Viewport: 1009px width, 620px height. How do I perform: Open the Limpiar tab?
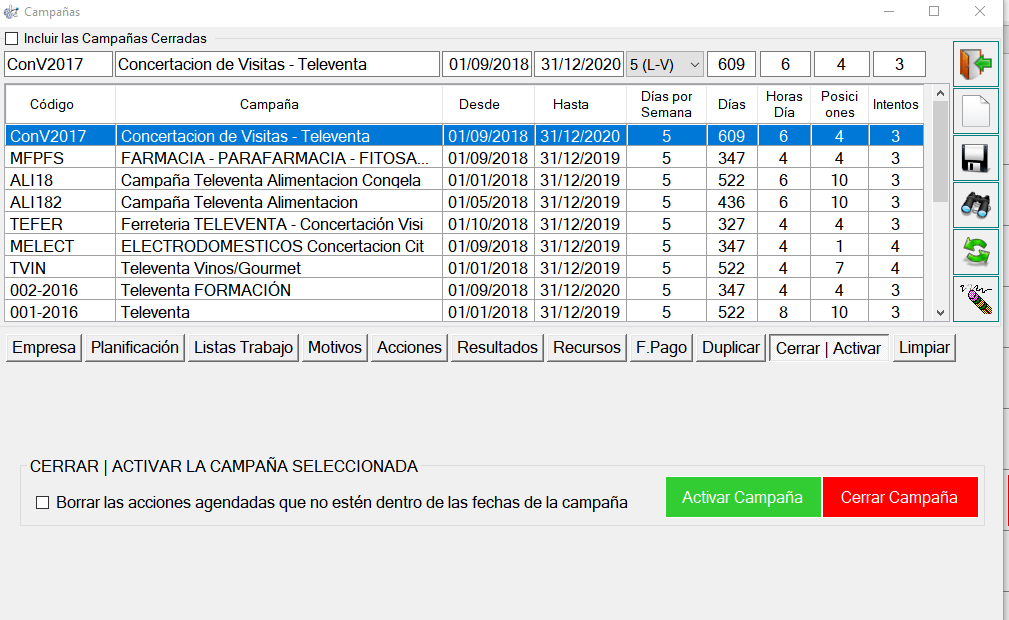[924, 348]
